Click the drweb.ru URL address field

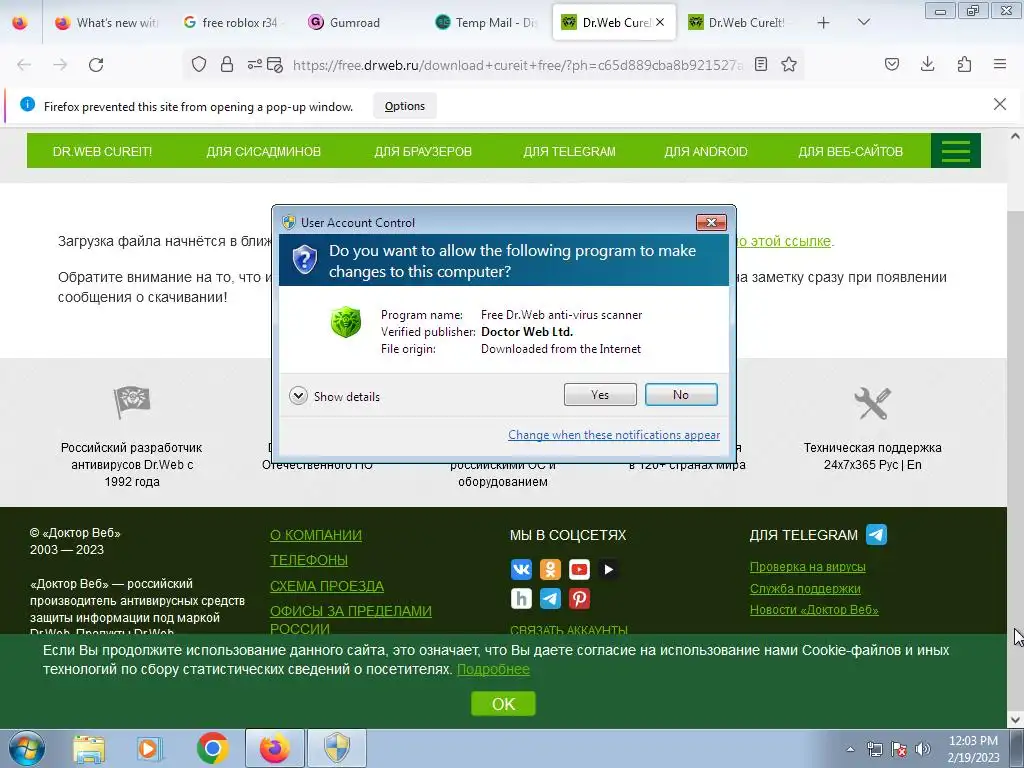click(x=518, y=65)
